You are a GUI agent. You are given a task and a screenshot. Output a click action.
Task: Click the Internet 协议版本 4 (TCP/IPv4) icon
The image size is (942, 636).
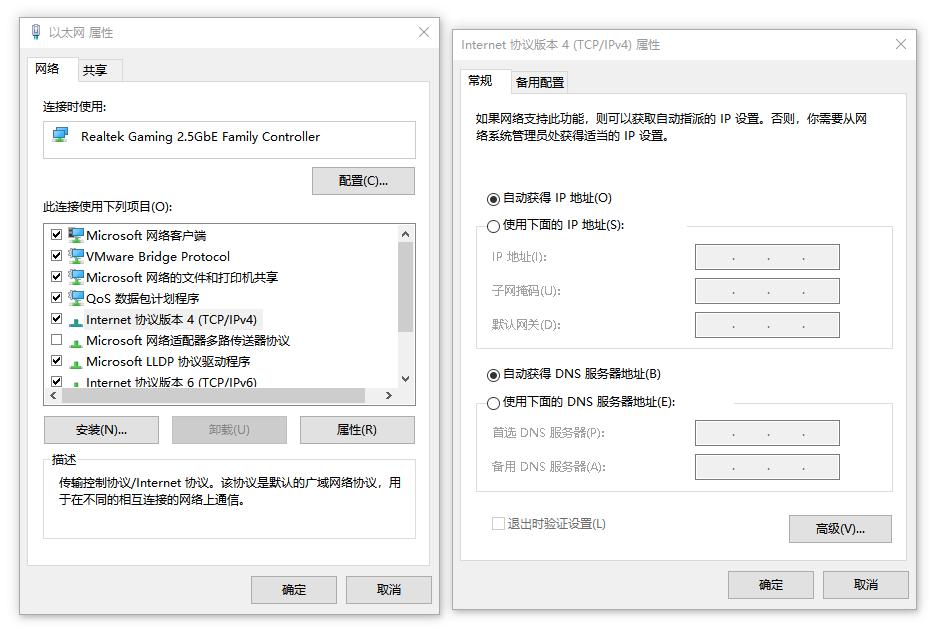pos(74,319)
